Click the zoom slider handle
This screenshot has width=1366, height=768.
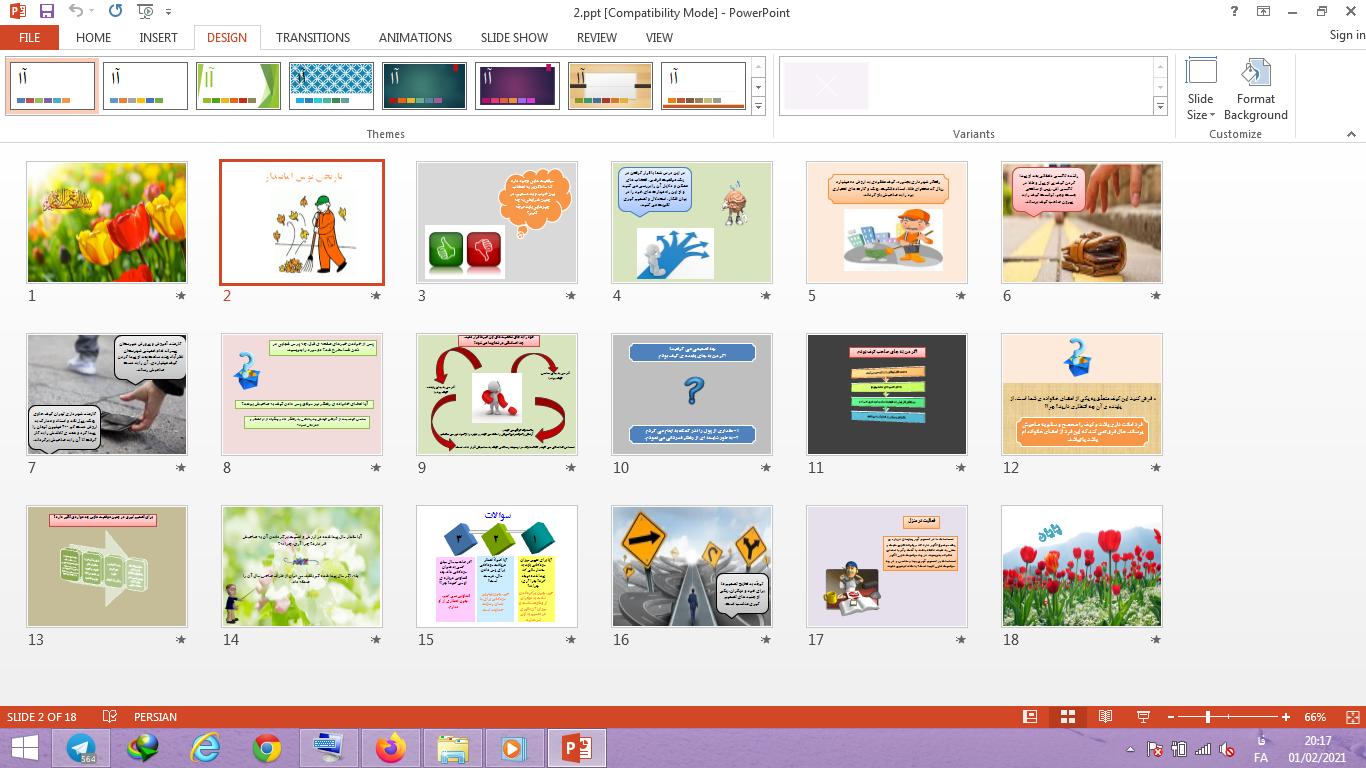(1208, 717)
